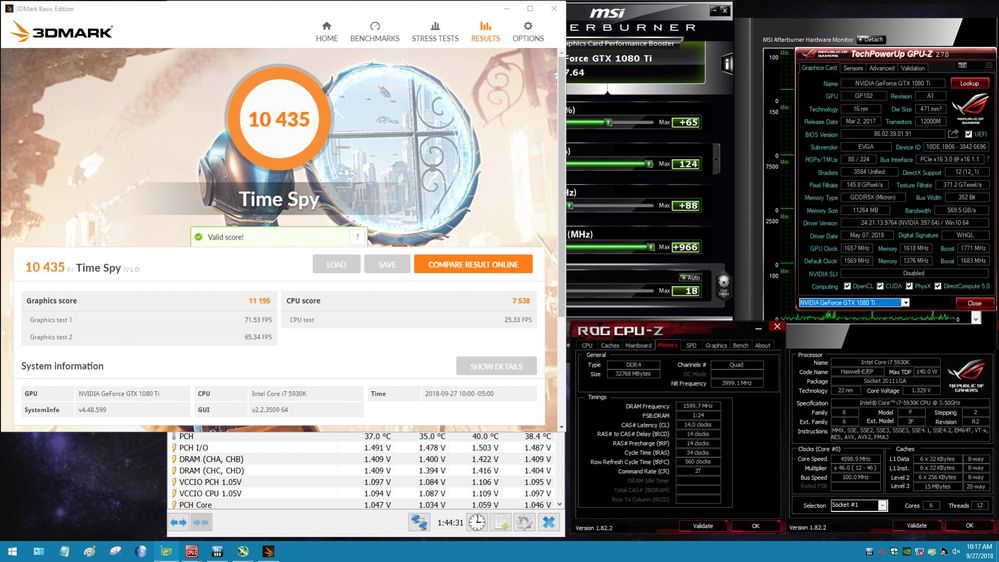Click green X taskbar icon
The height and width of the screenshot is (562, 999).
point(242,551)
